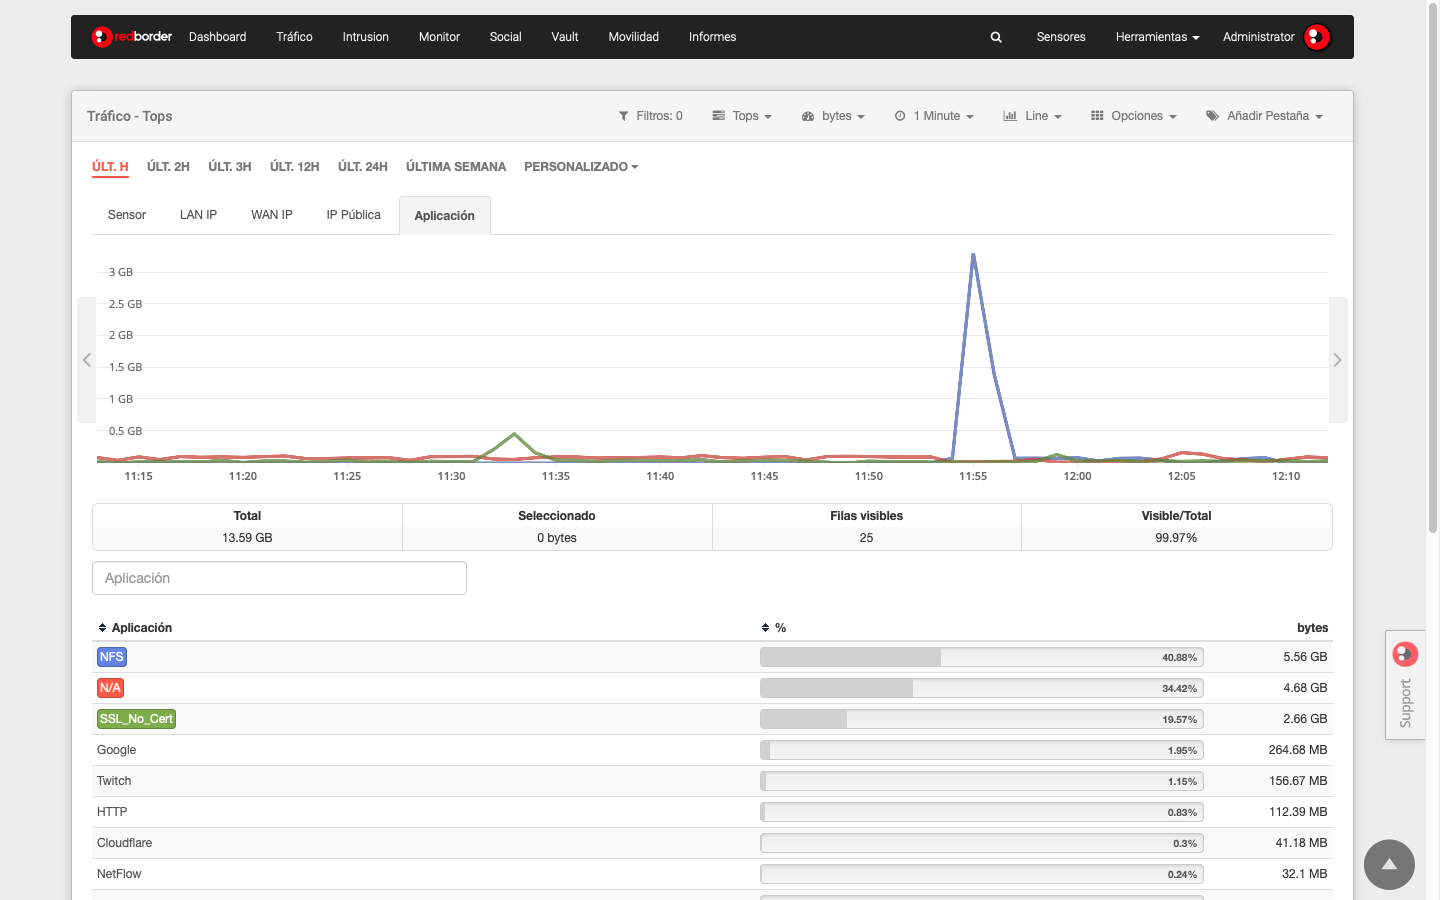This screenshot has width=1440, height=900.
Task: Click the scroll-to-top arrow button
Action: point(1389,864)
